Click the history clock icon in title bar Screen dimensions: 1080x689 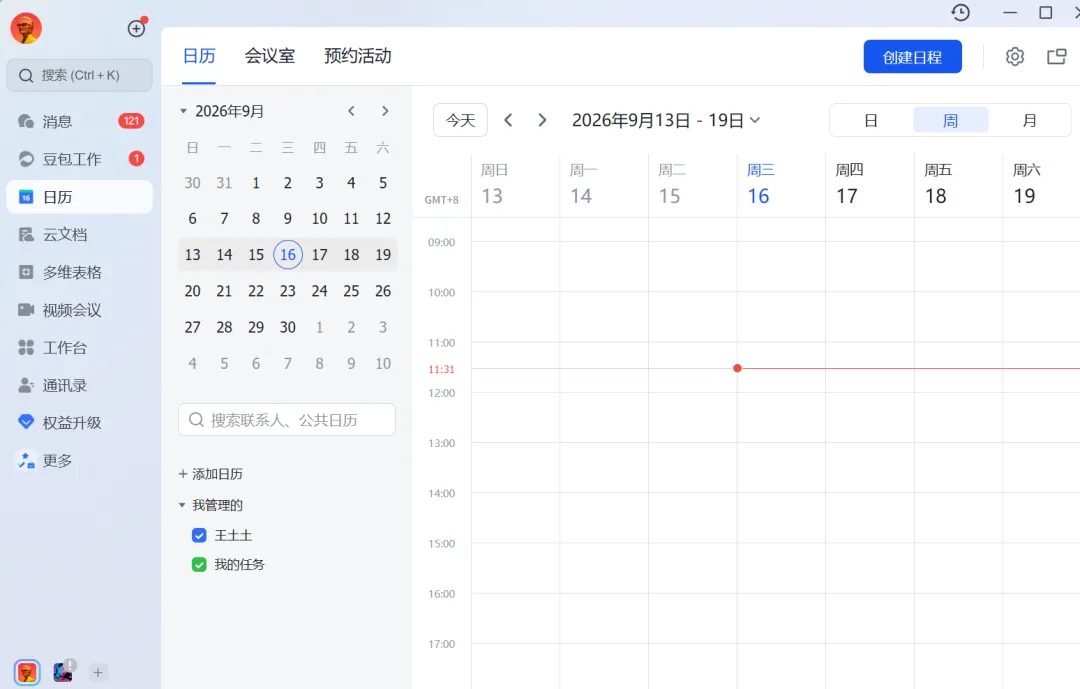[x=961, y=12]
